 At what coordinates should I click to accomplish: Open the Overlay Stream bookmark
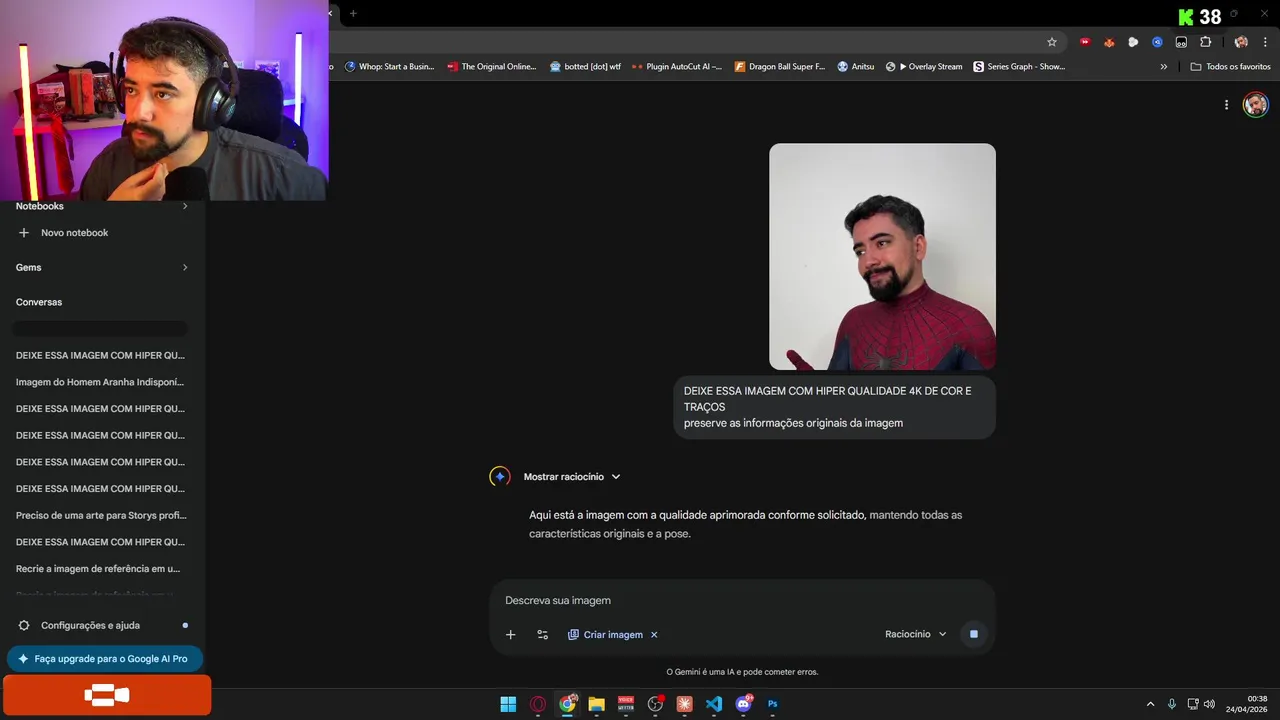pyautogui.click(x=924, y=67)
